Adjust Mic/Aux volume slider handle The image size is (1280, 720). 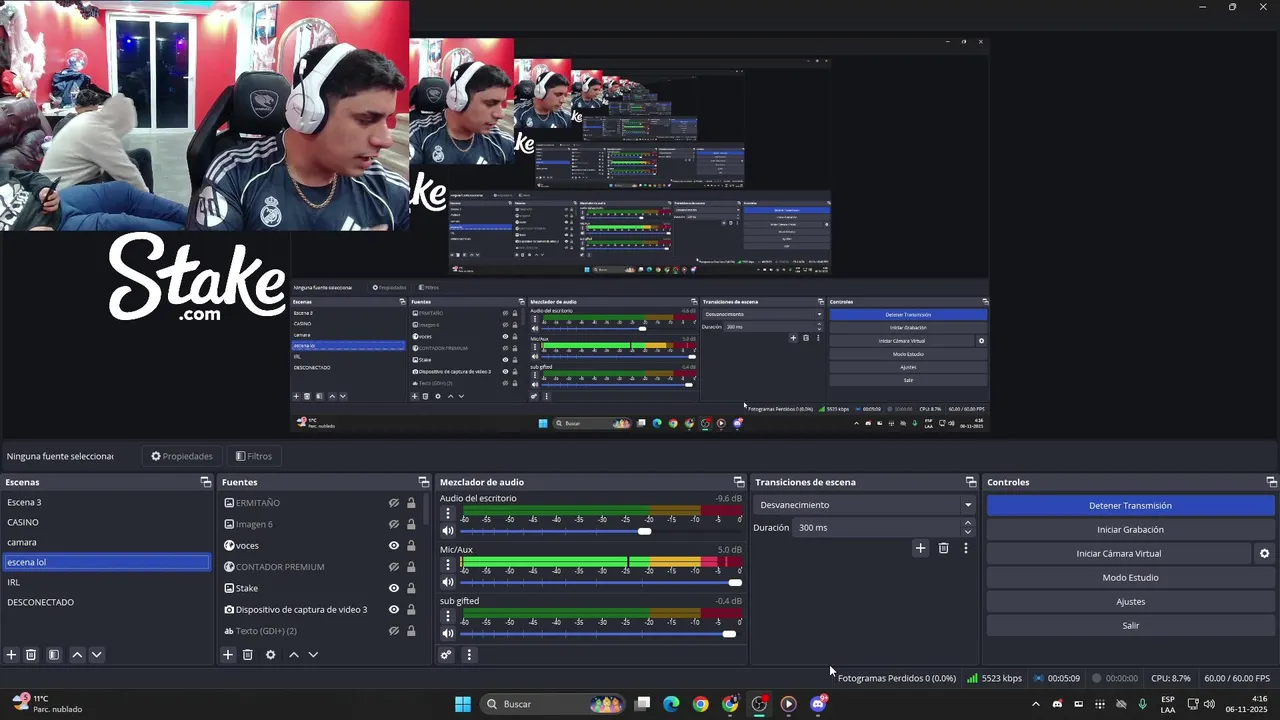(x=735, y=582)
